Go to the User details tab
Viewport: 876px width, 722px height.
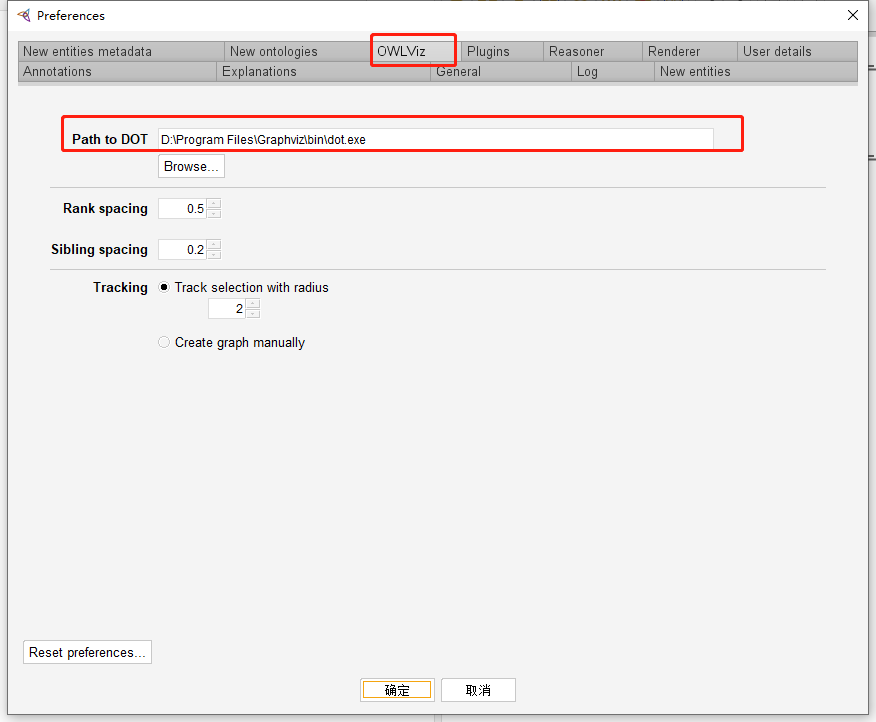point(797,51)
